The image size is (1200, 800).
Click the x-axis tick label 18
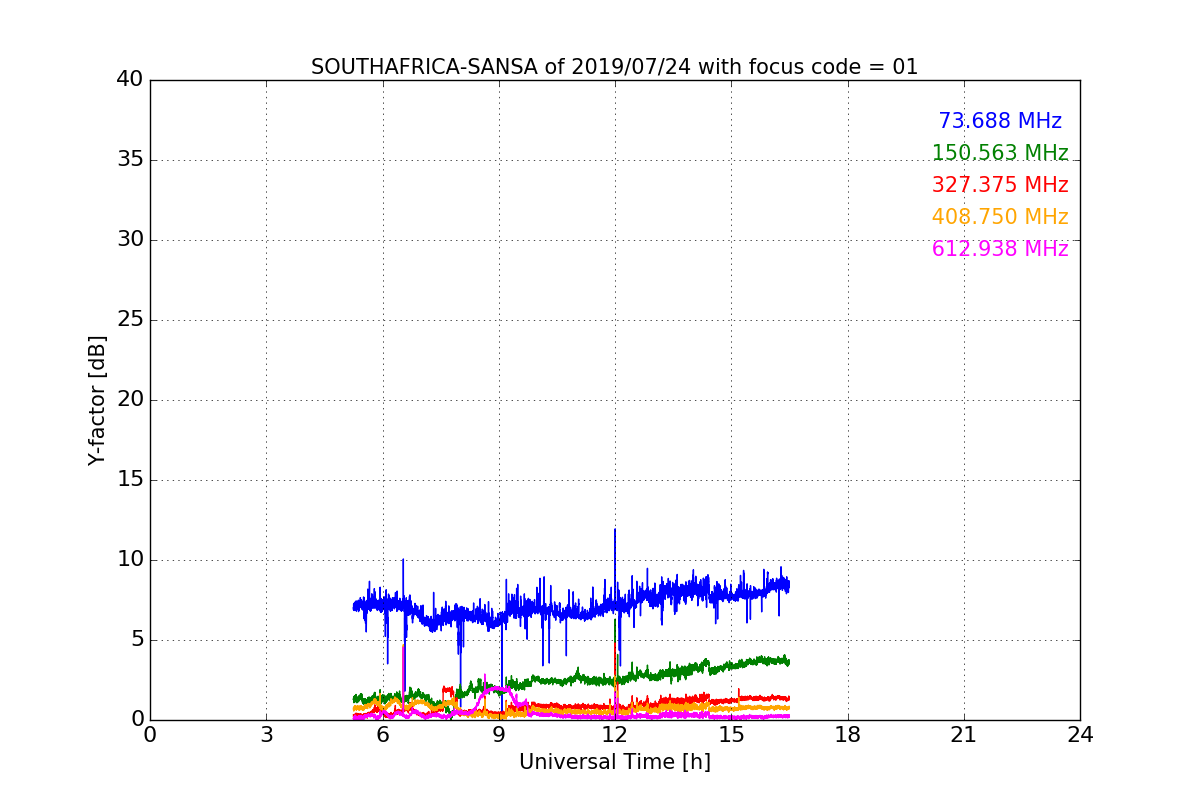point(848,735)
